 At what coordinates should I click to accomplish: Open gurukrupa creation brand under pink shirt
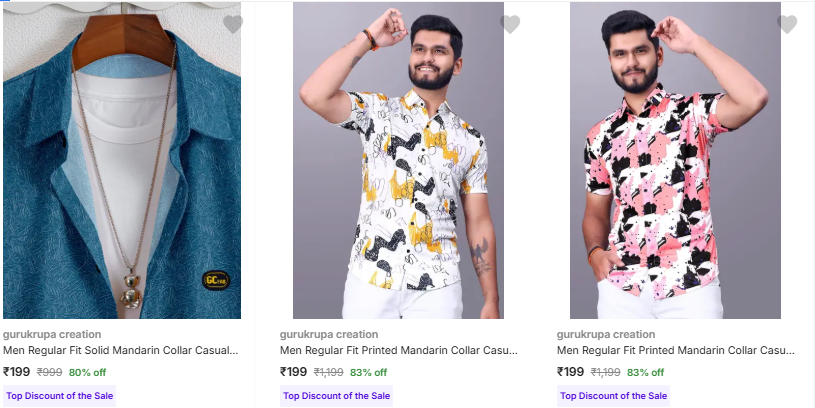pos(606,334)
